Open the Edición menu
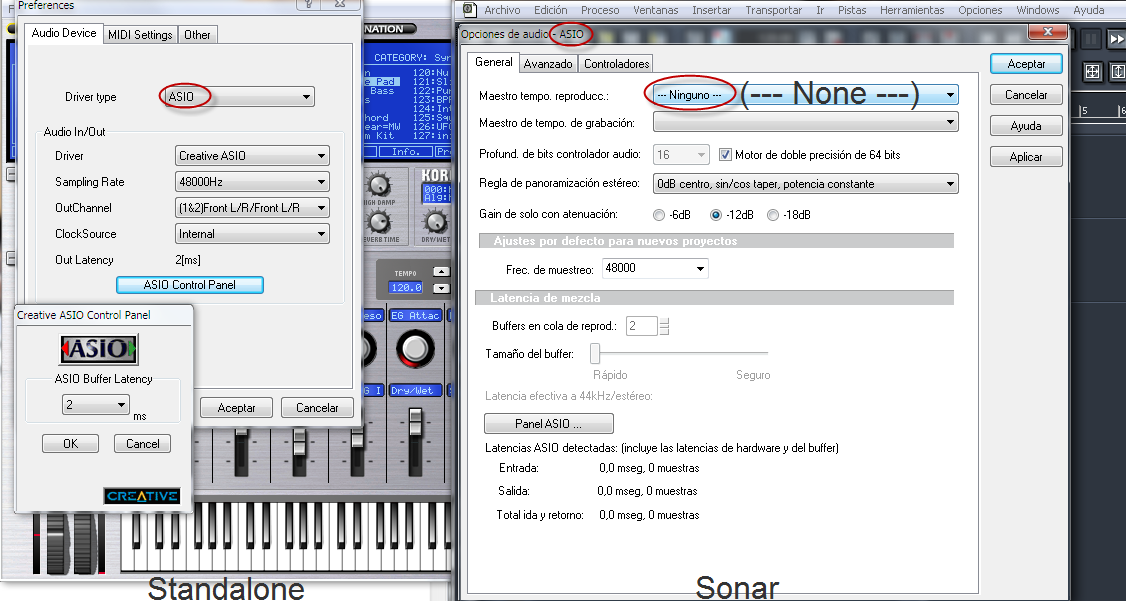Image resolution: width=1126 pixels, height=601 pixels. [551, 10]
